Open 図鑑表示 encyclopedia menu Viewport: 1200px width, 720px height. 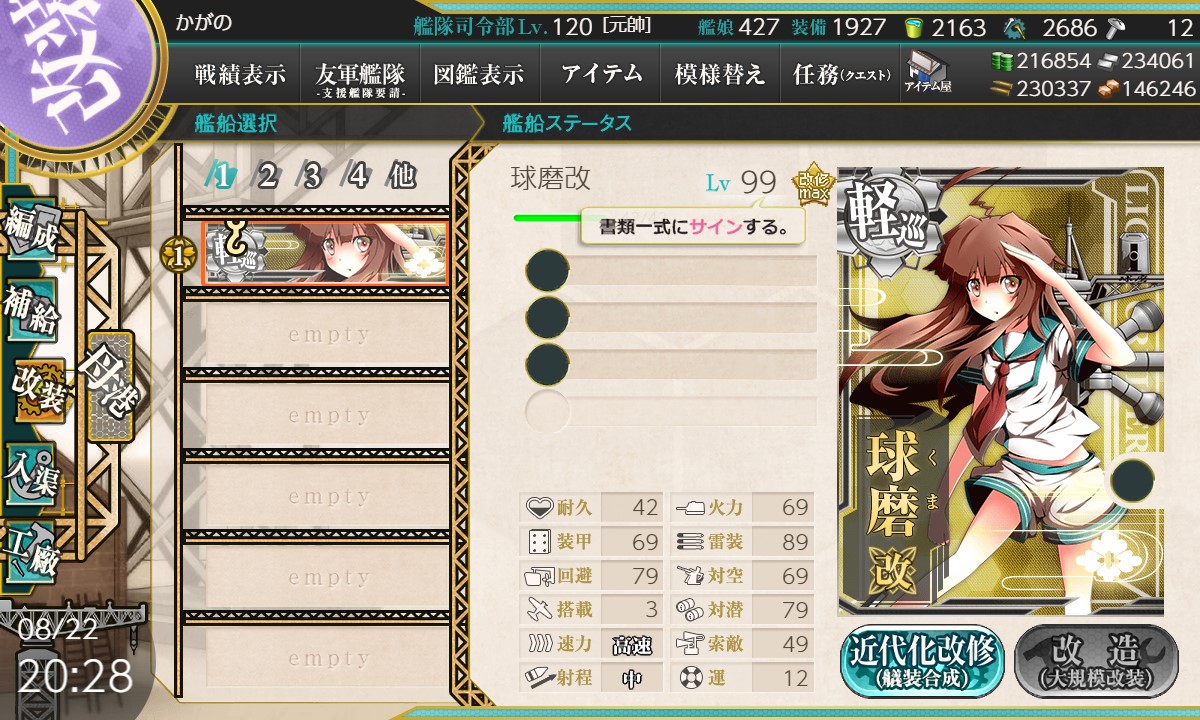pyautogui.click(x=479, y=74)
